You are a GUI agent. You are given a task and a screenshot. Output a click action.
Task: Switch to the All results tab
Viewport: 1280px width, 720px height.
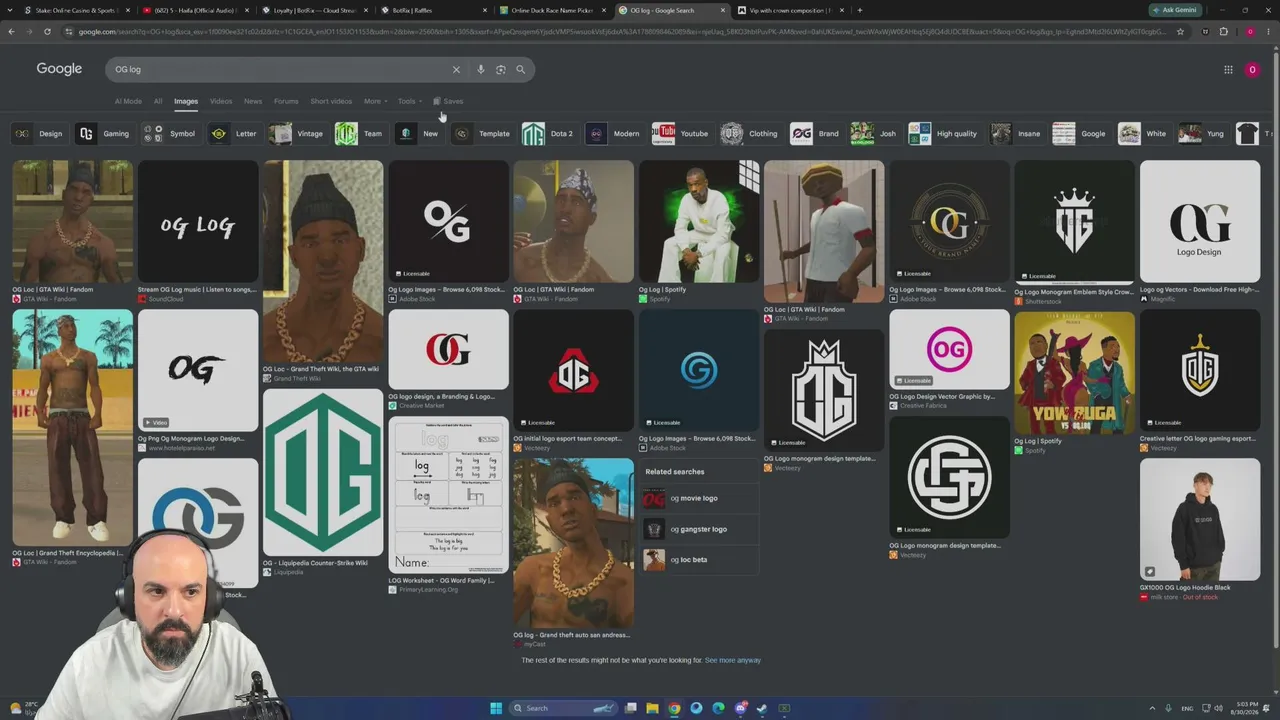pos(158,101)
